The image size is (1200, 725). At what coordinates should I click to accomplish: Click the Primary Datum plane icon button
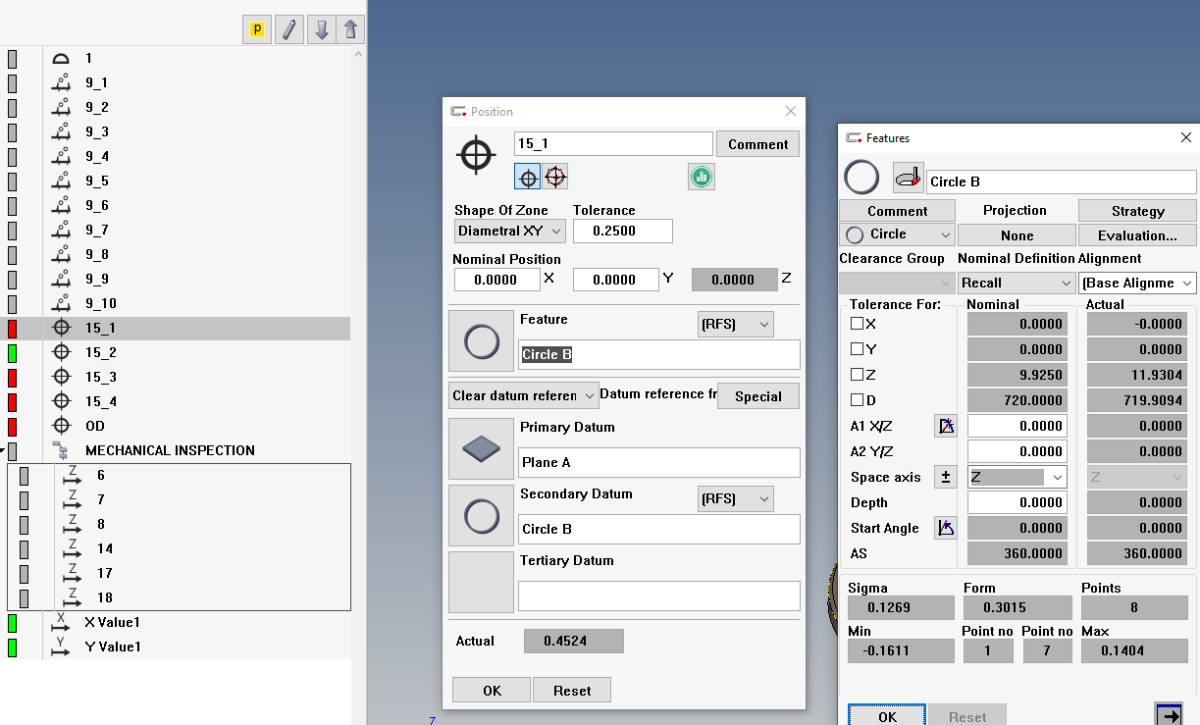[x=481, y=449]
